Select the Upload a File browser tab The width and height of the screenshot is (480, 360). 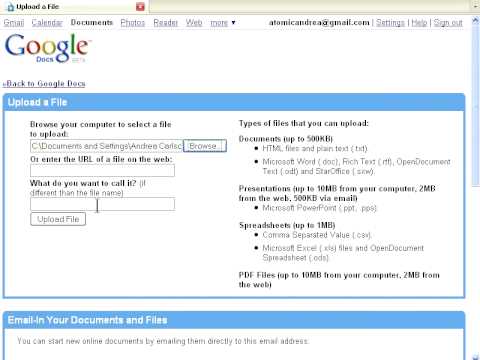(x=74, y=7)
